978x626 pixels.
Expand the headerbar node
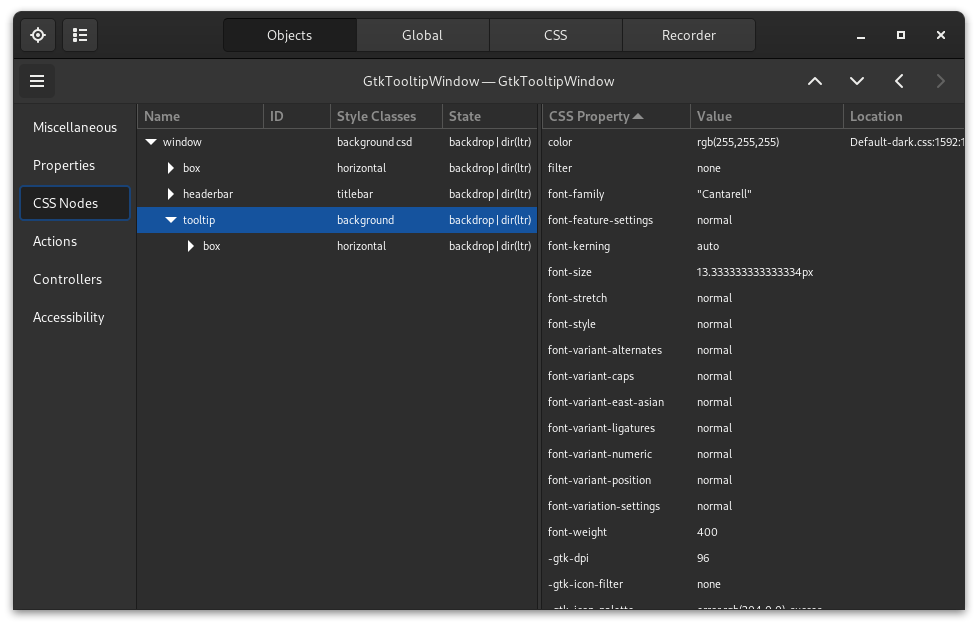[x=171, y=195]
